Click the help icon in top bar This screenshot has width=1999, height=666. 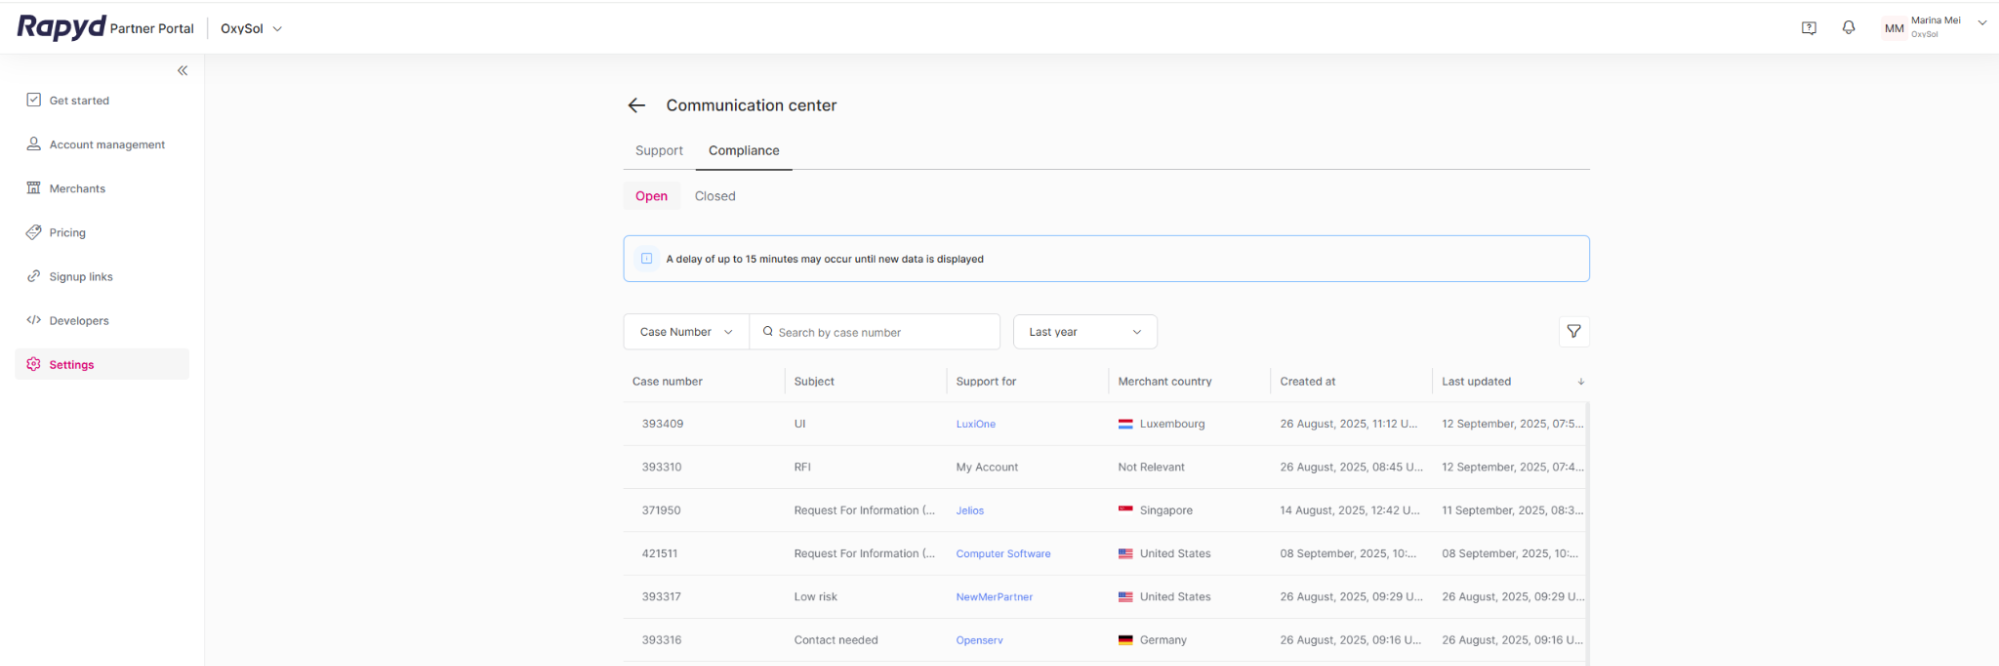1808,28
